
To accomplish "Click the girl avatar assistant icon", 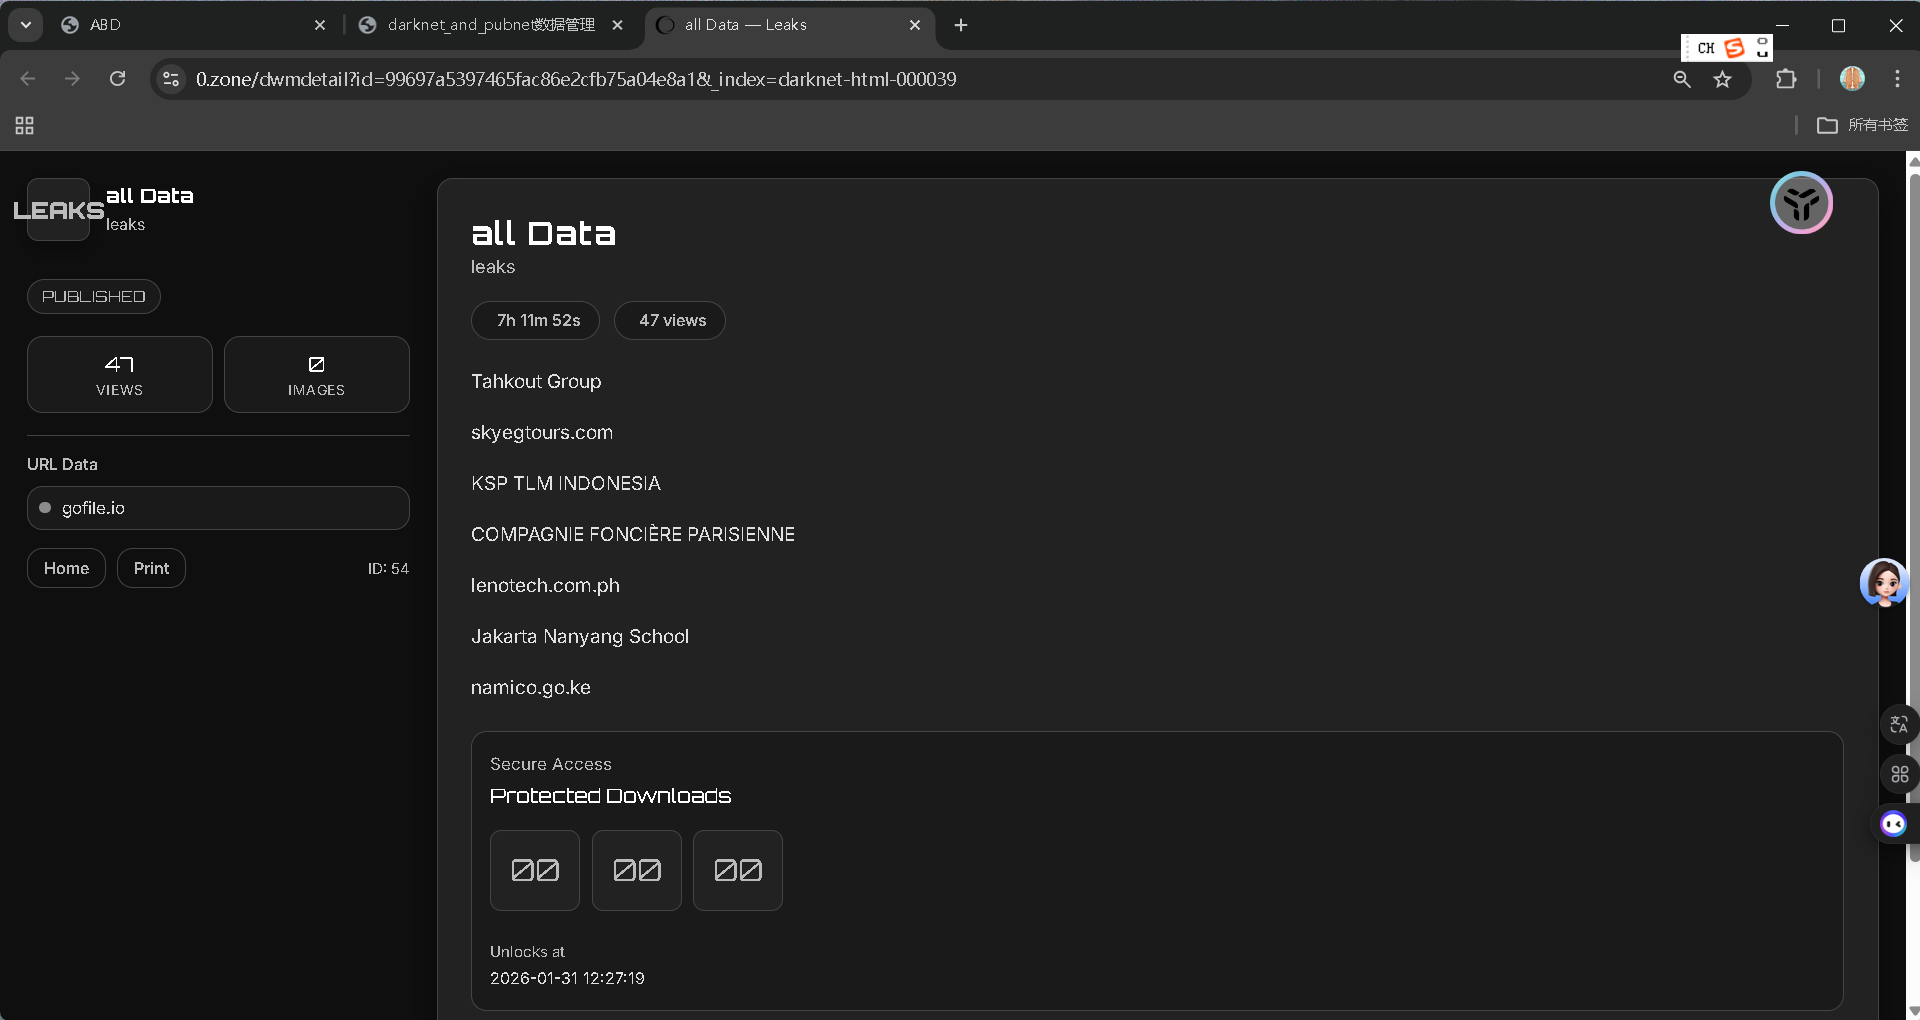I will (x=1884, y=582).
